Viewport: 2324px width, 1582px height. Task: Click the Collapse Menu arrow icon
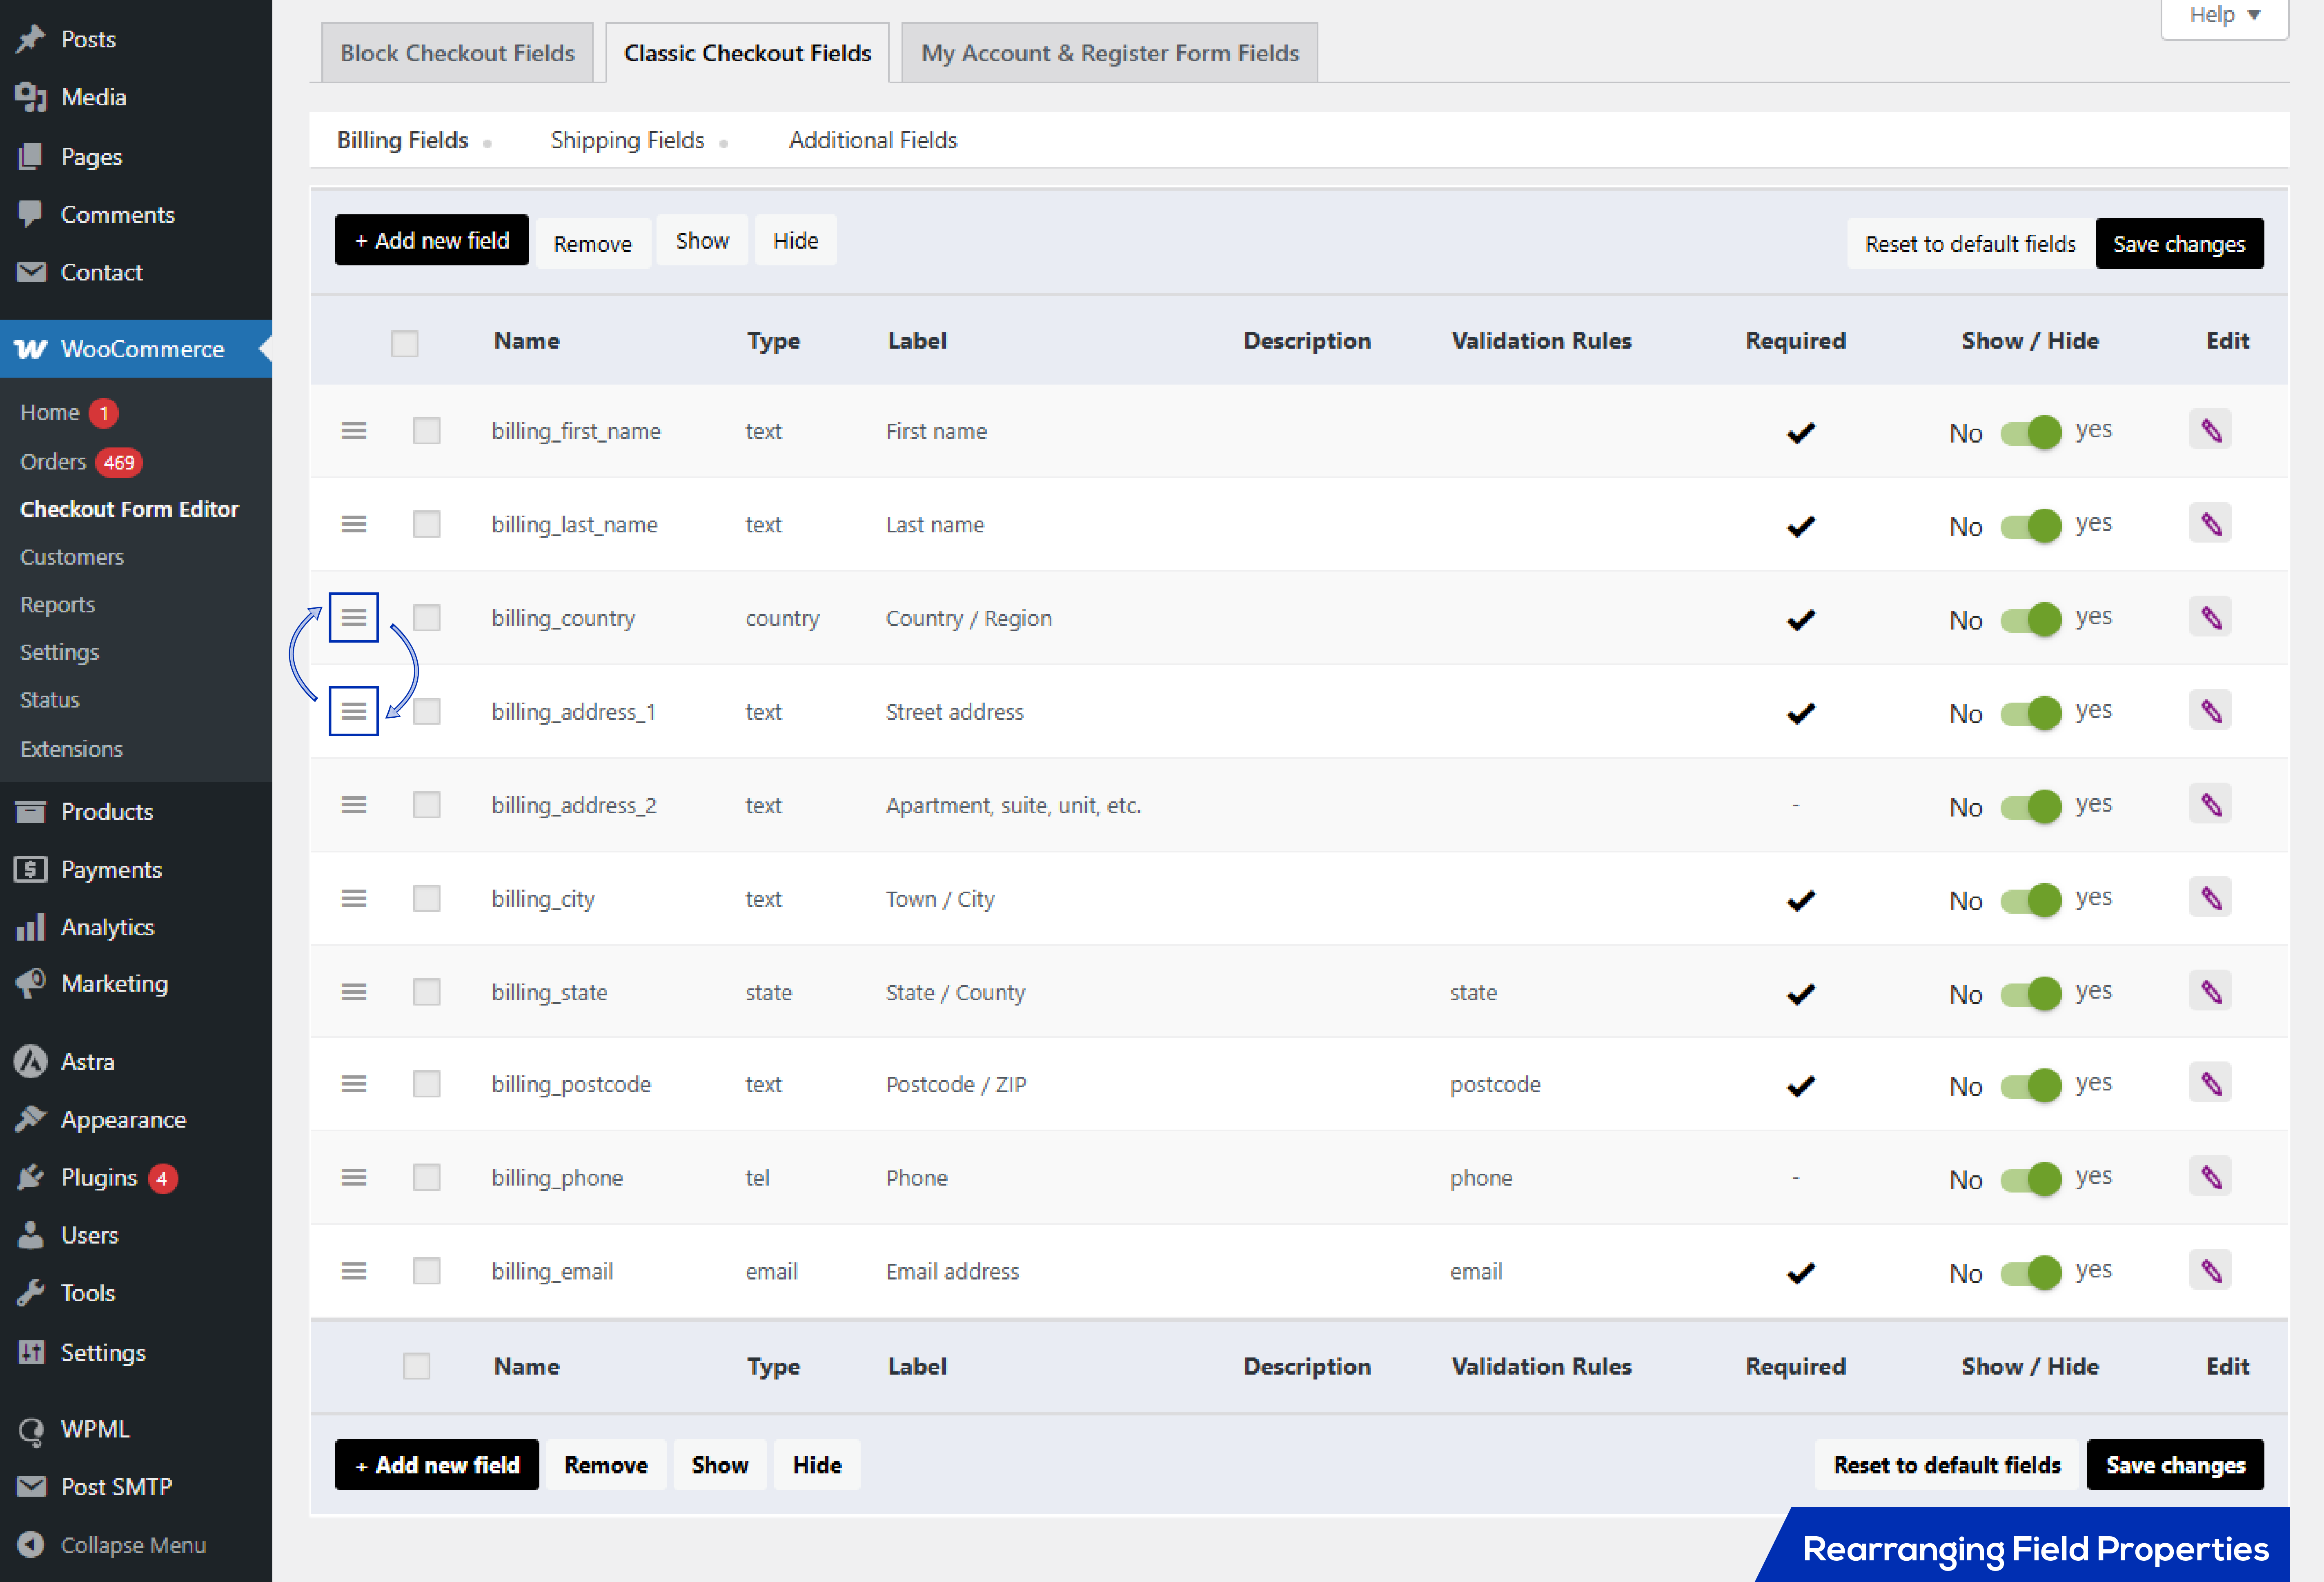[x=31, y=1545]
